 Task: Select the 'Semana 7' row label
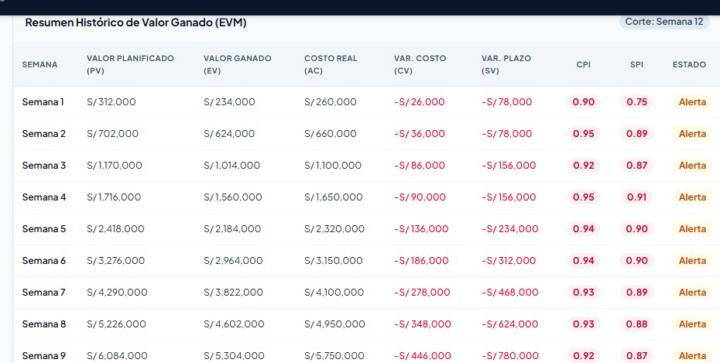pyautogui.click(x=44, y=292)
